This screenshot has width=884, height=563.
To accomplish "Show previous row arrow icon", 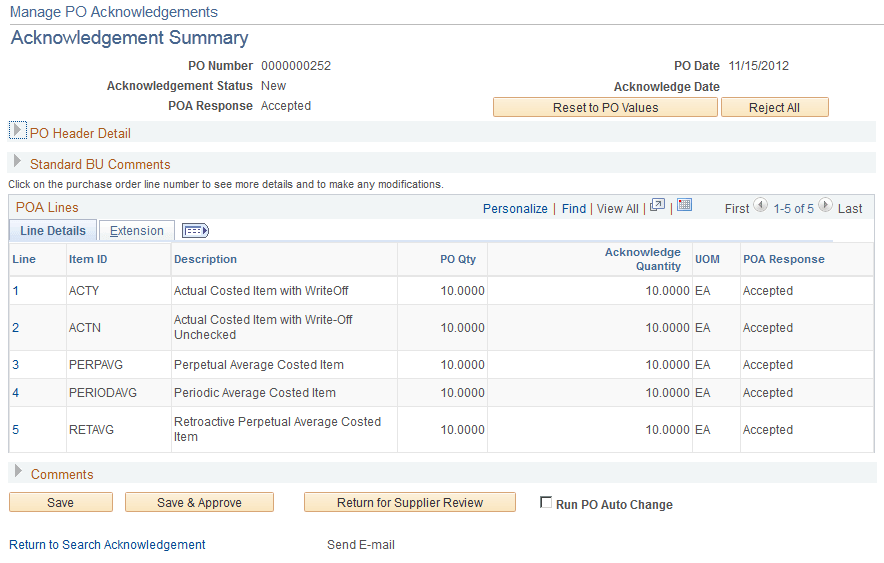I will coord(761,205).
